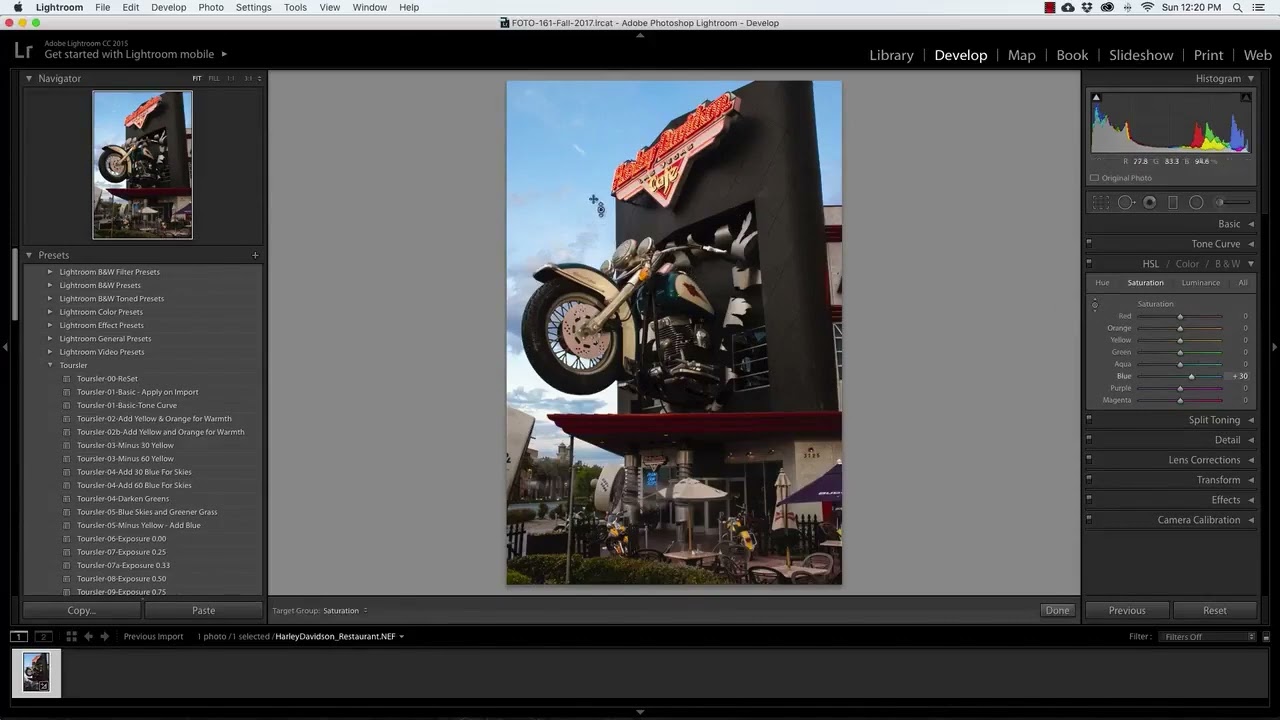Toggle the Detail panel on/off switch
The image size is (1280, 720).
click(1089, 440)
